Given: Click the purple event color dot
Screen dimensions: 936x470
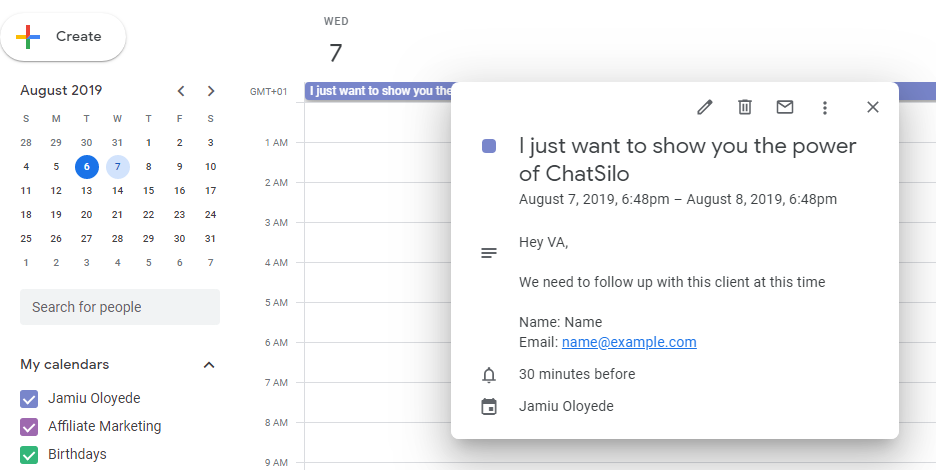Looking at the screenshot, I should point(489,146).
